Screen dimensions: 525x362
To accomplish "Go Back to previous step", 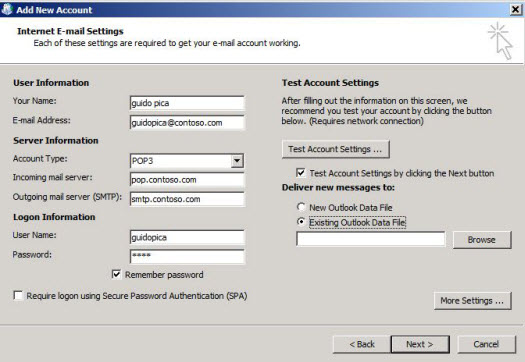I will [362, 344].
